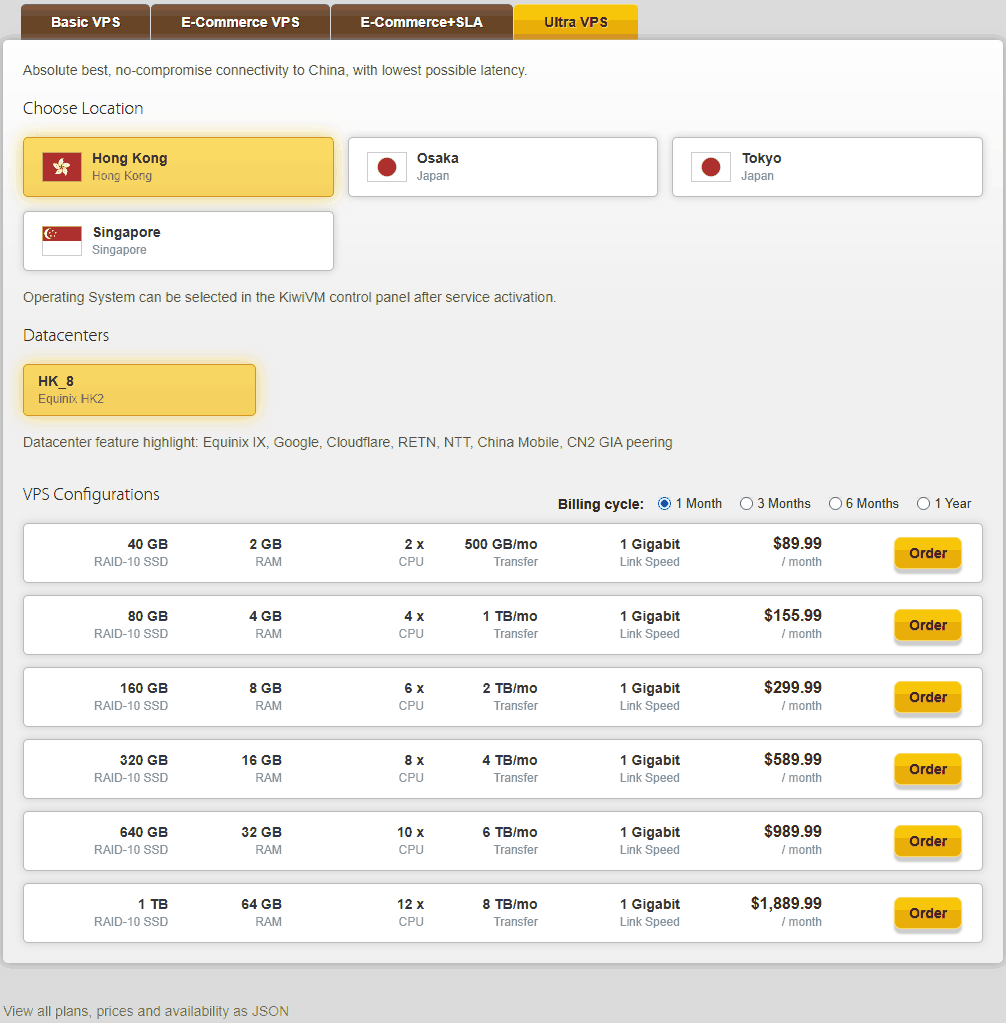Choose the Osaka location card
The width and height of the screenshot is (1006, 1023).
(x=502, y=167)
